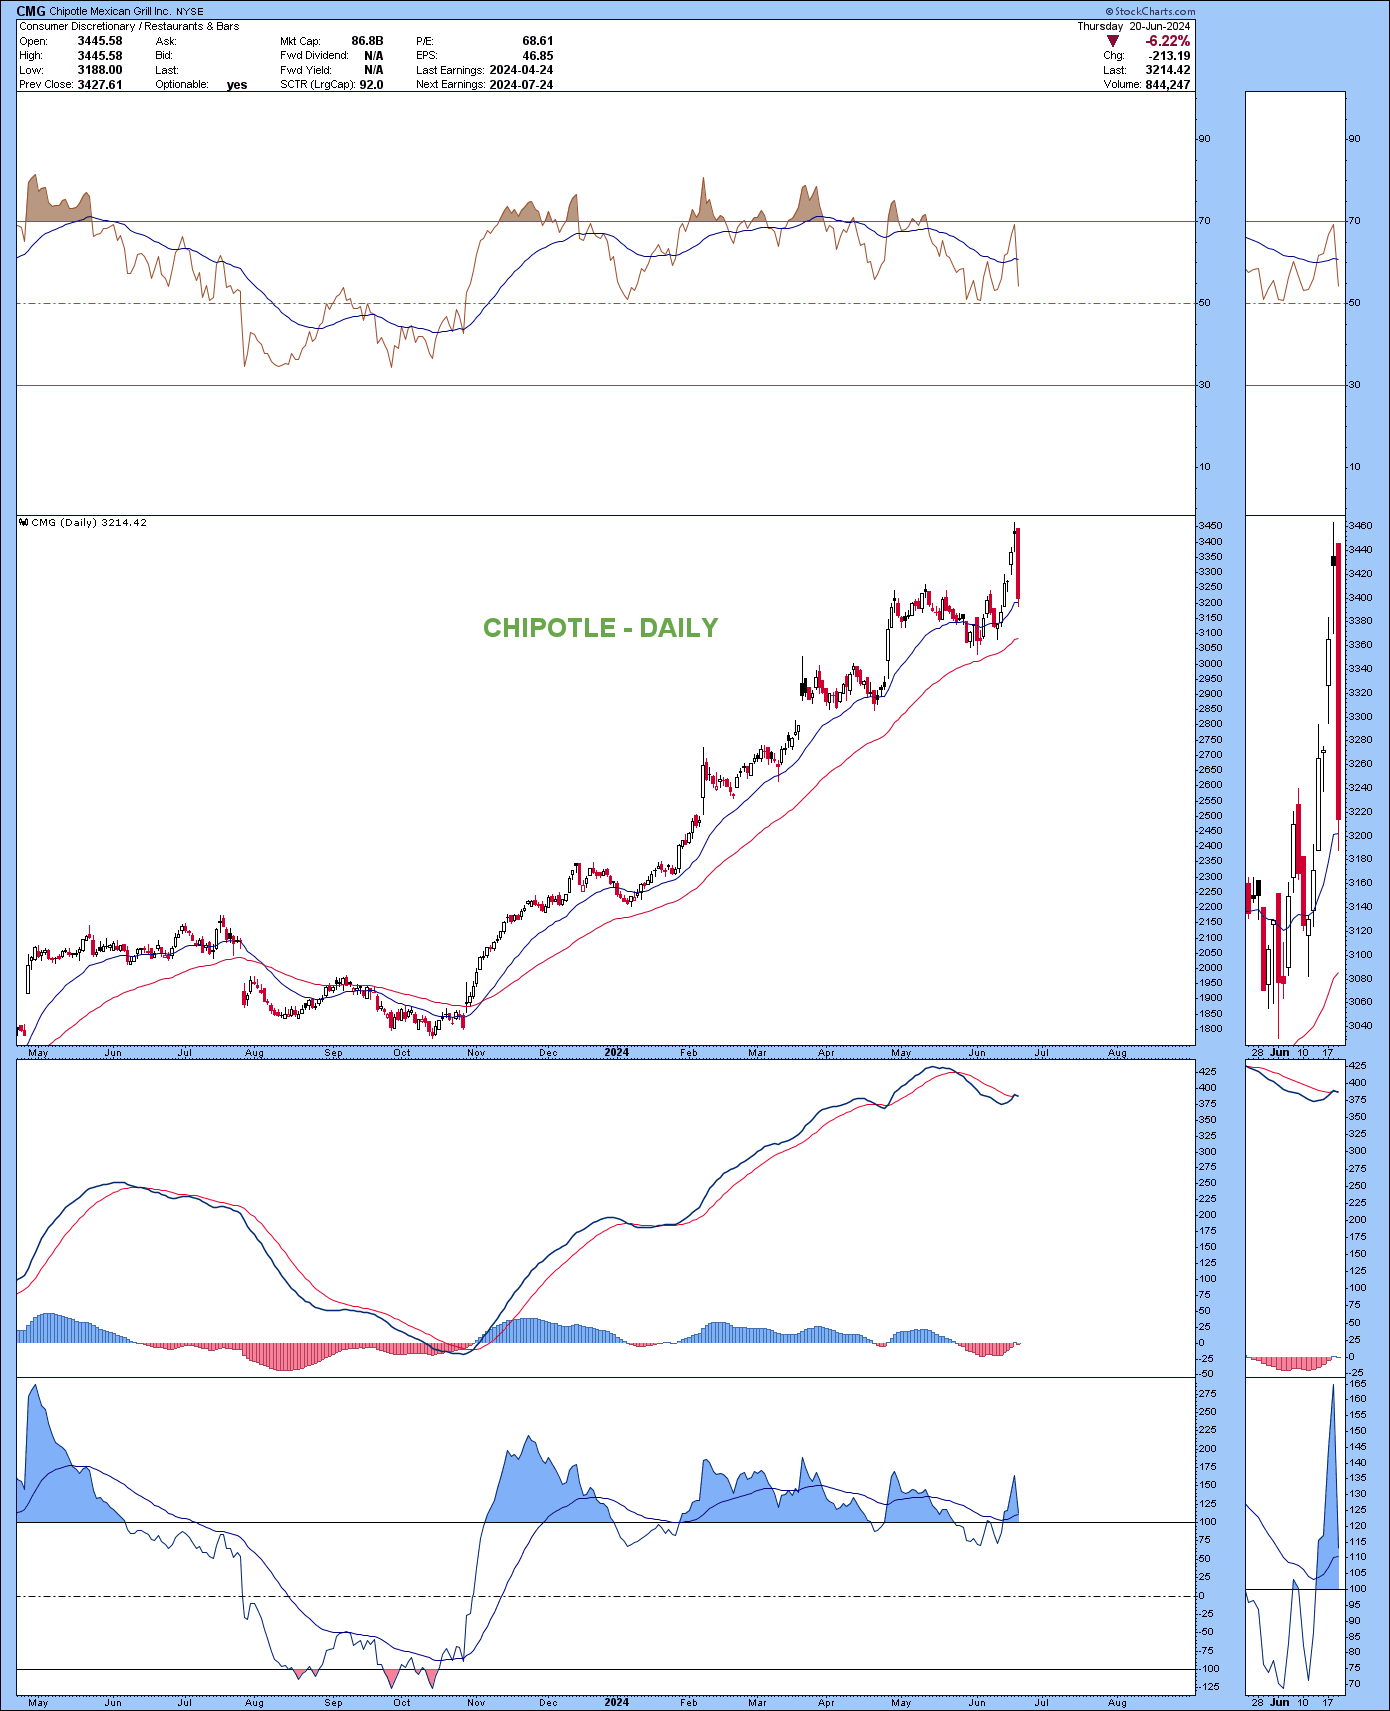Click the green CHIPOTLE - DAILY annotation
This screenshot has height=1711, width=1390.
[600, 628]
